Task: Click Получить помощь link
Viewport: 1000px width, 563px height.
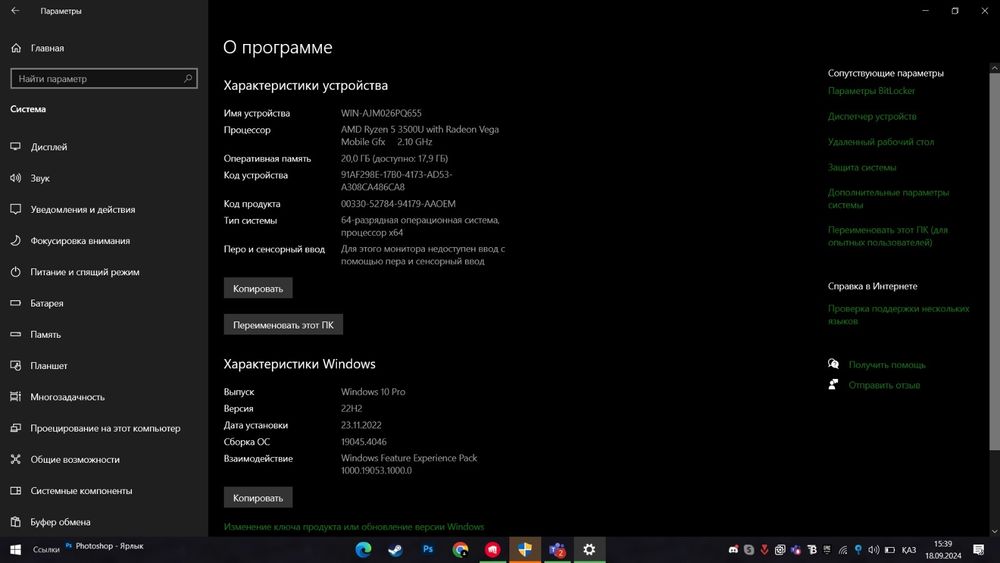Action: (886, 365)
